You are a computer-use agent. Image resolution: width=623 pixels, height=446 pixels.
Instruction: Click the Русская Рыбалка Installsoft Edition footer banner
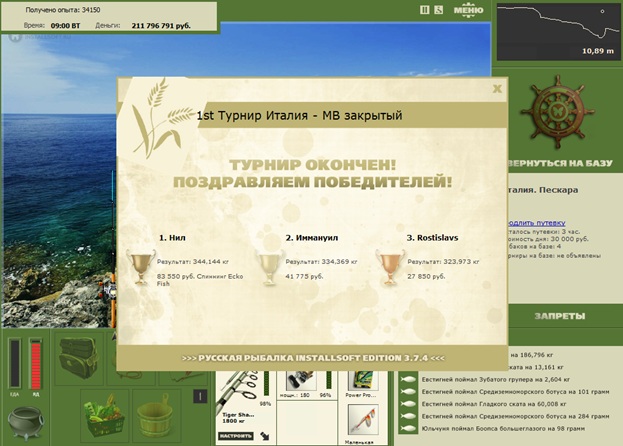[313, 358]
